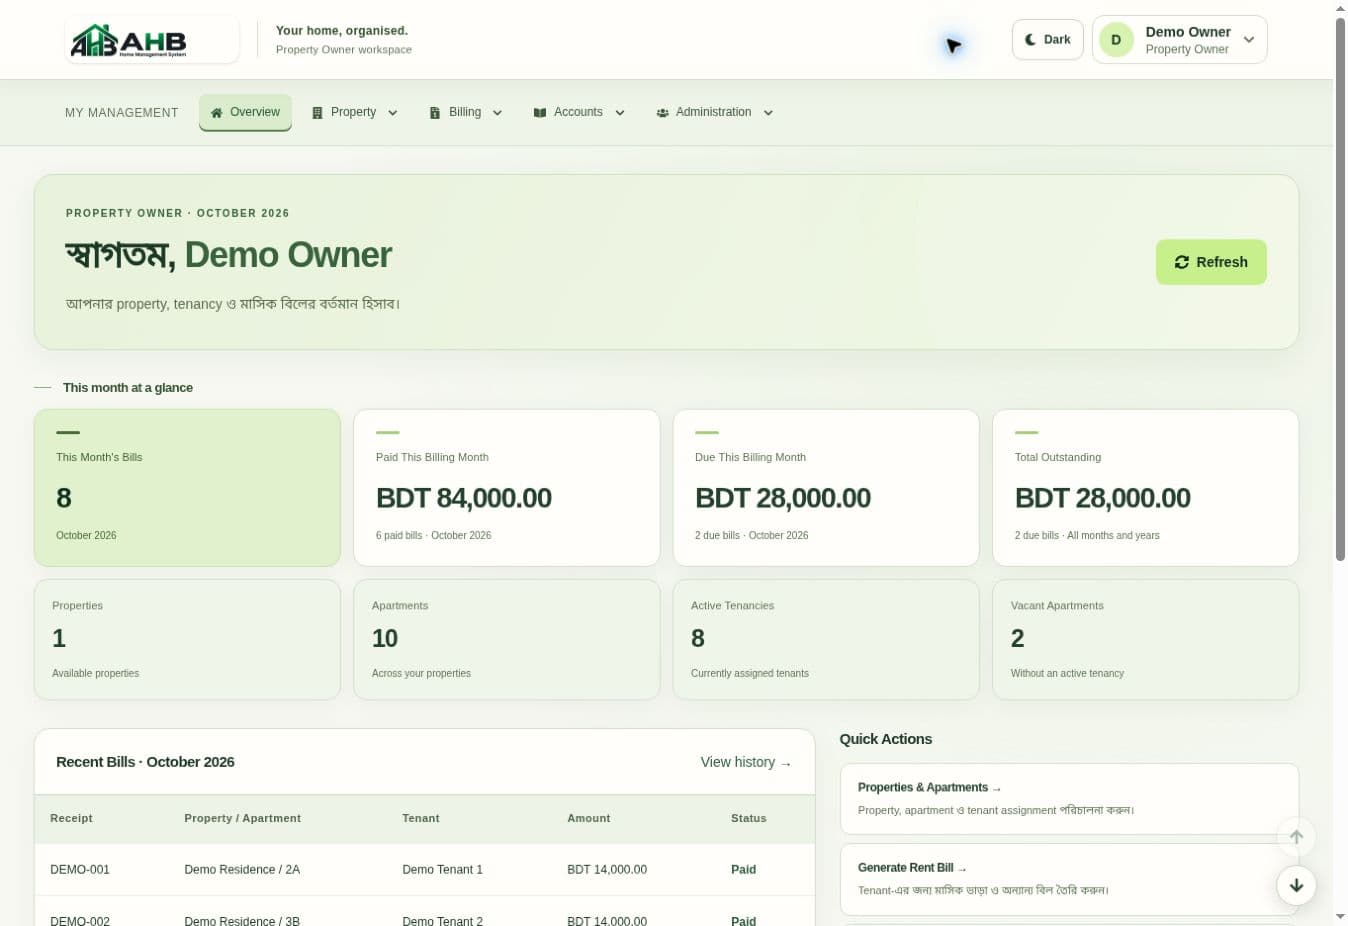Viewport: 1348px width, 926px height.
Task: Click the Active Tenancies card
Action: [826, 640]
